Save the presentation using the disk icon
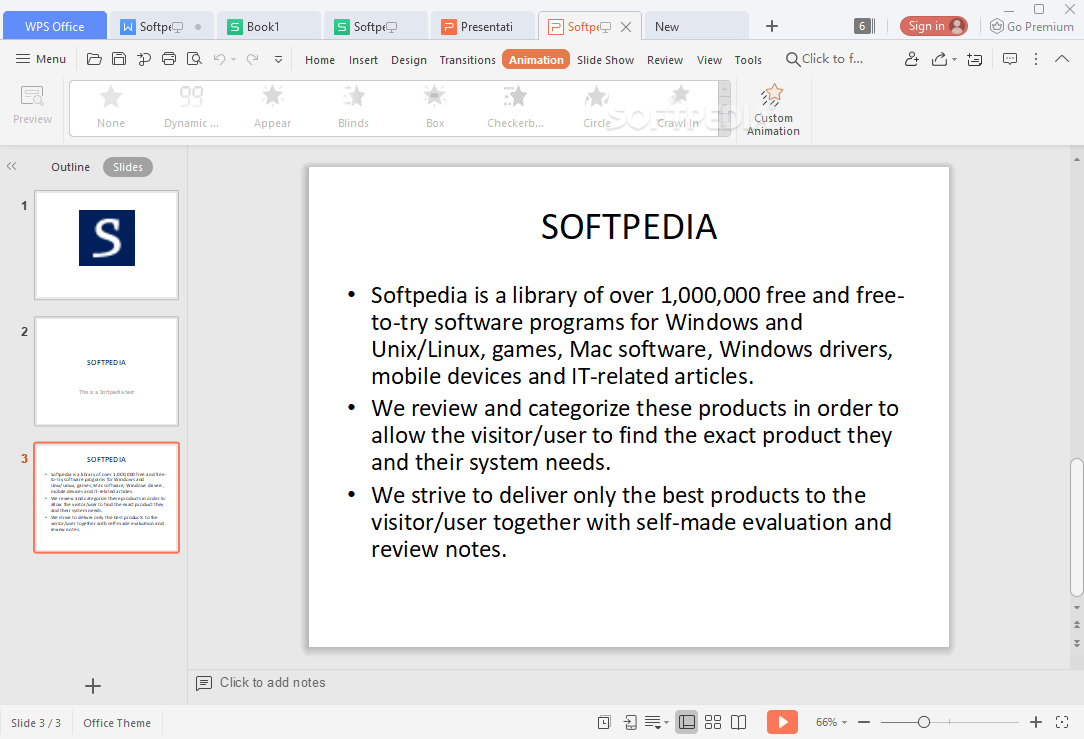 tap(119, 59)
